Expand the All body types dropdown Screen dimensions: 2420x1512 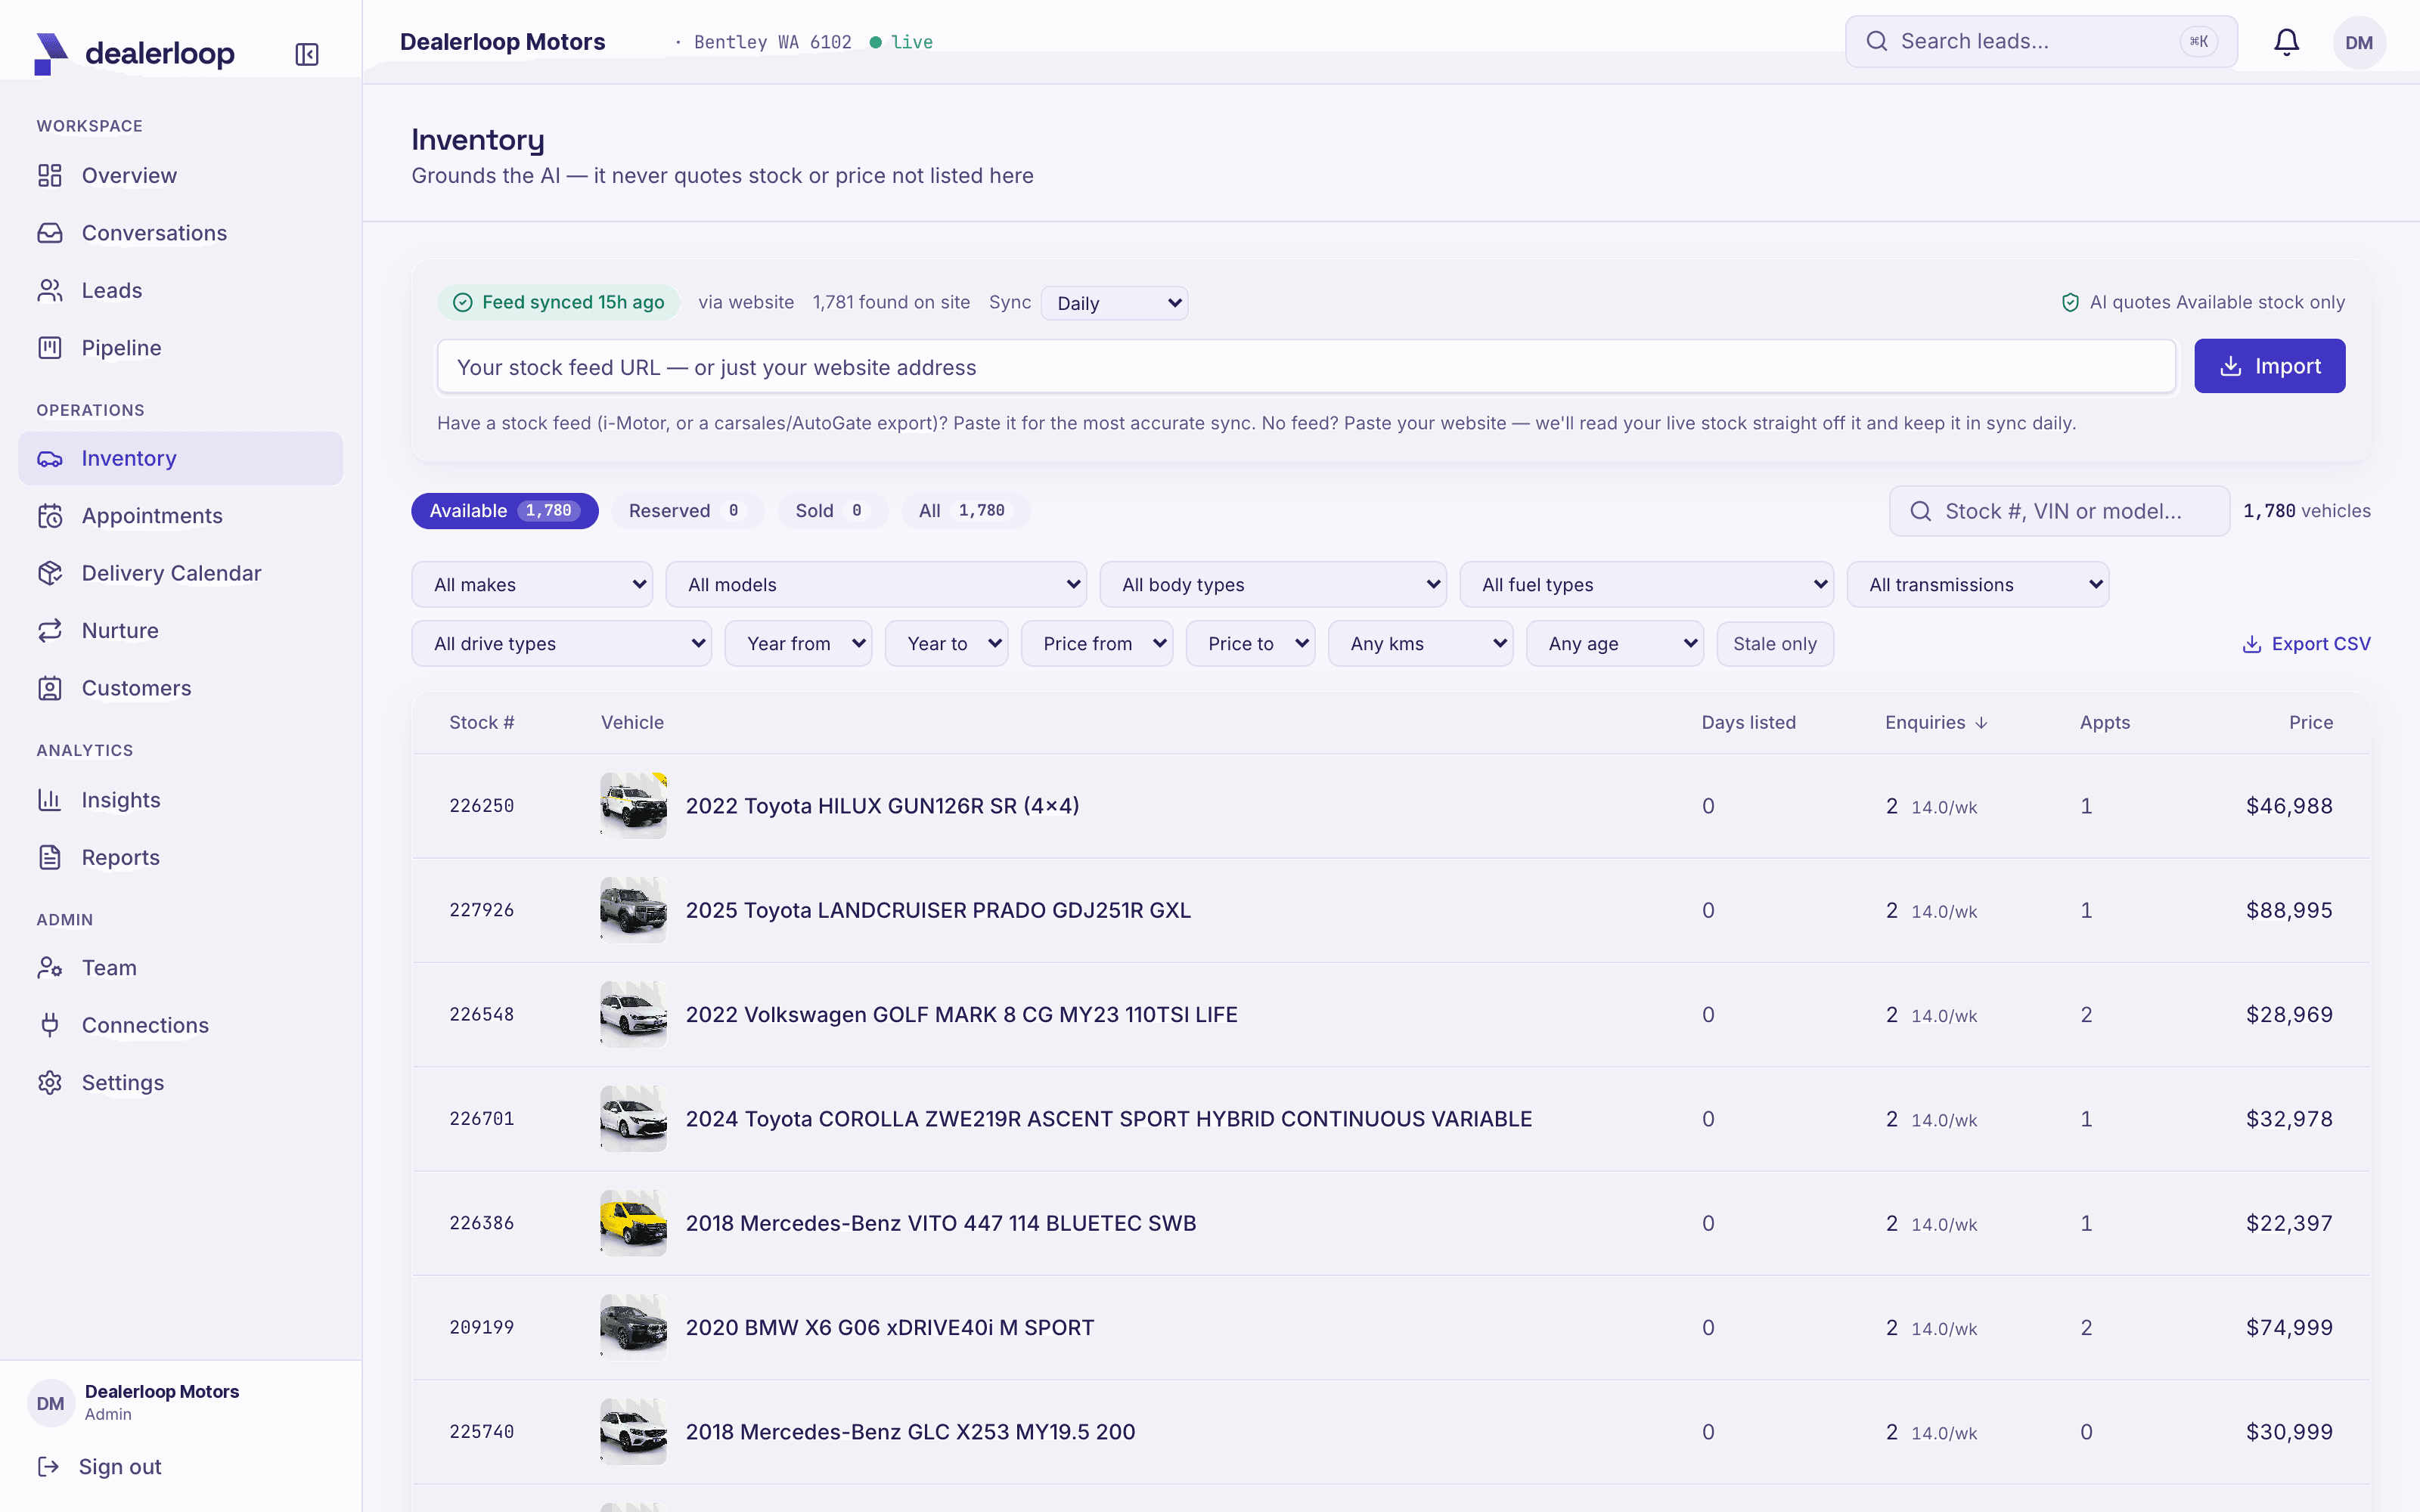[1273, 585]
